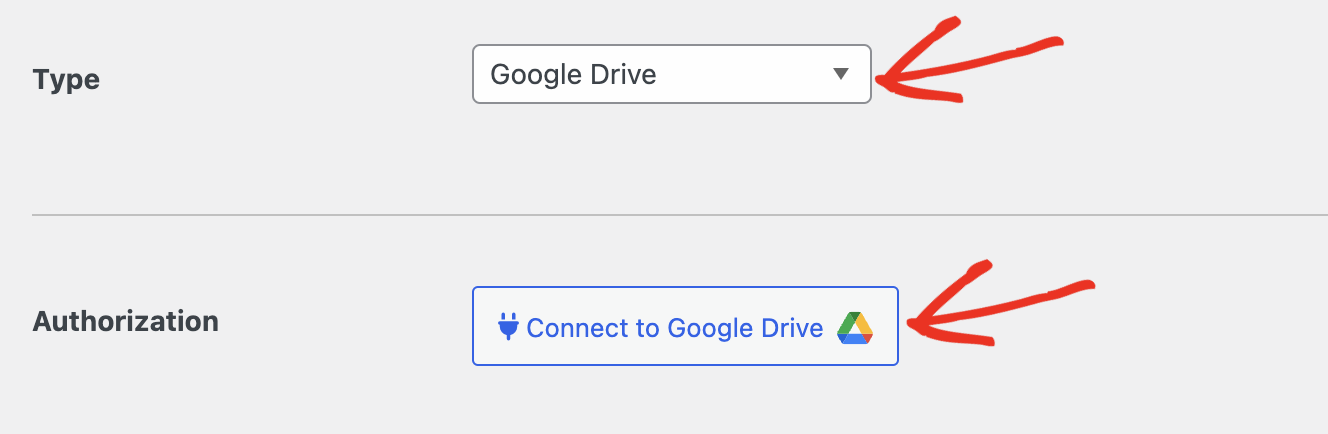The image size is (1328, 434).
Task: Click the blue plug icon
Action: click(508, 327)
